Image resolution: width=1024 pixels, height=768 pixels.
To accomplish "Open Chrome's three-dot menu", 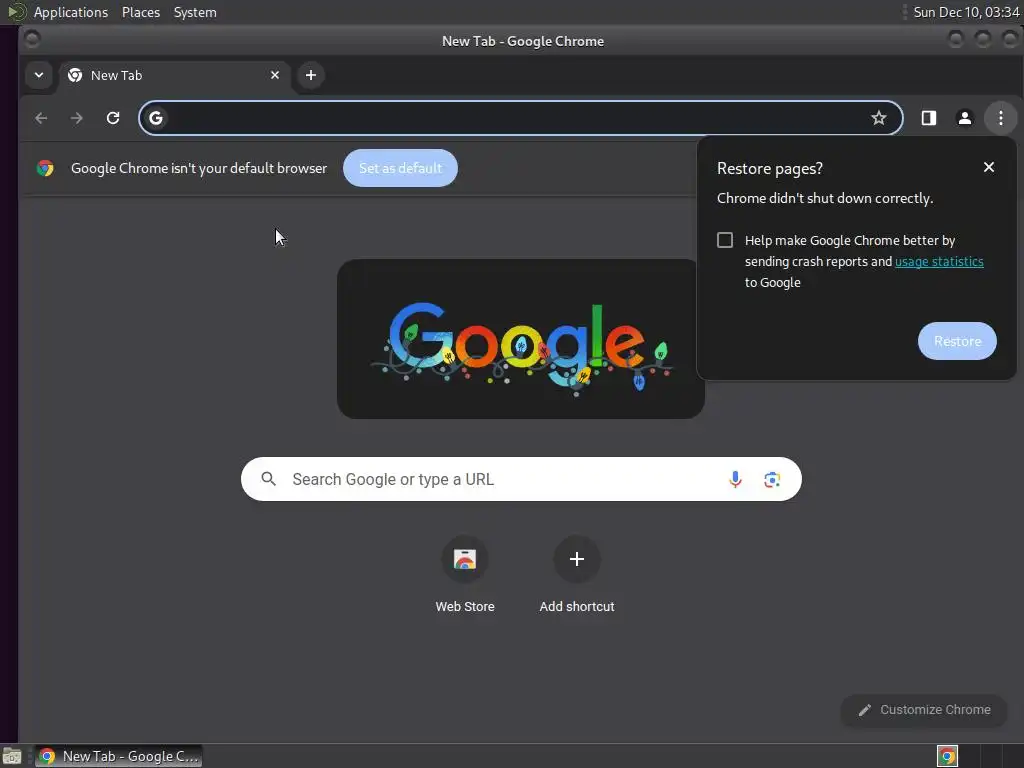I will [x=1000, y=118].
